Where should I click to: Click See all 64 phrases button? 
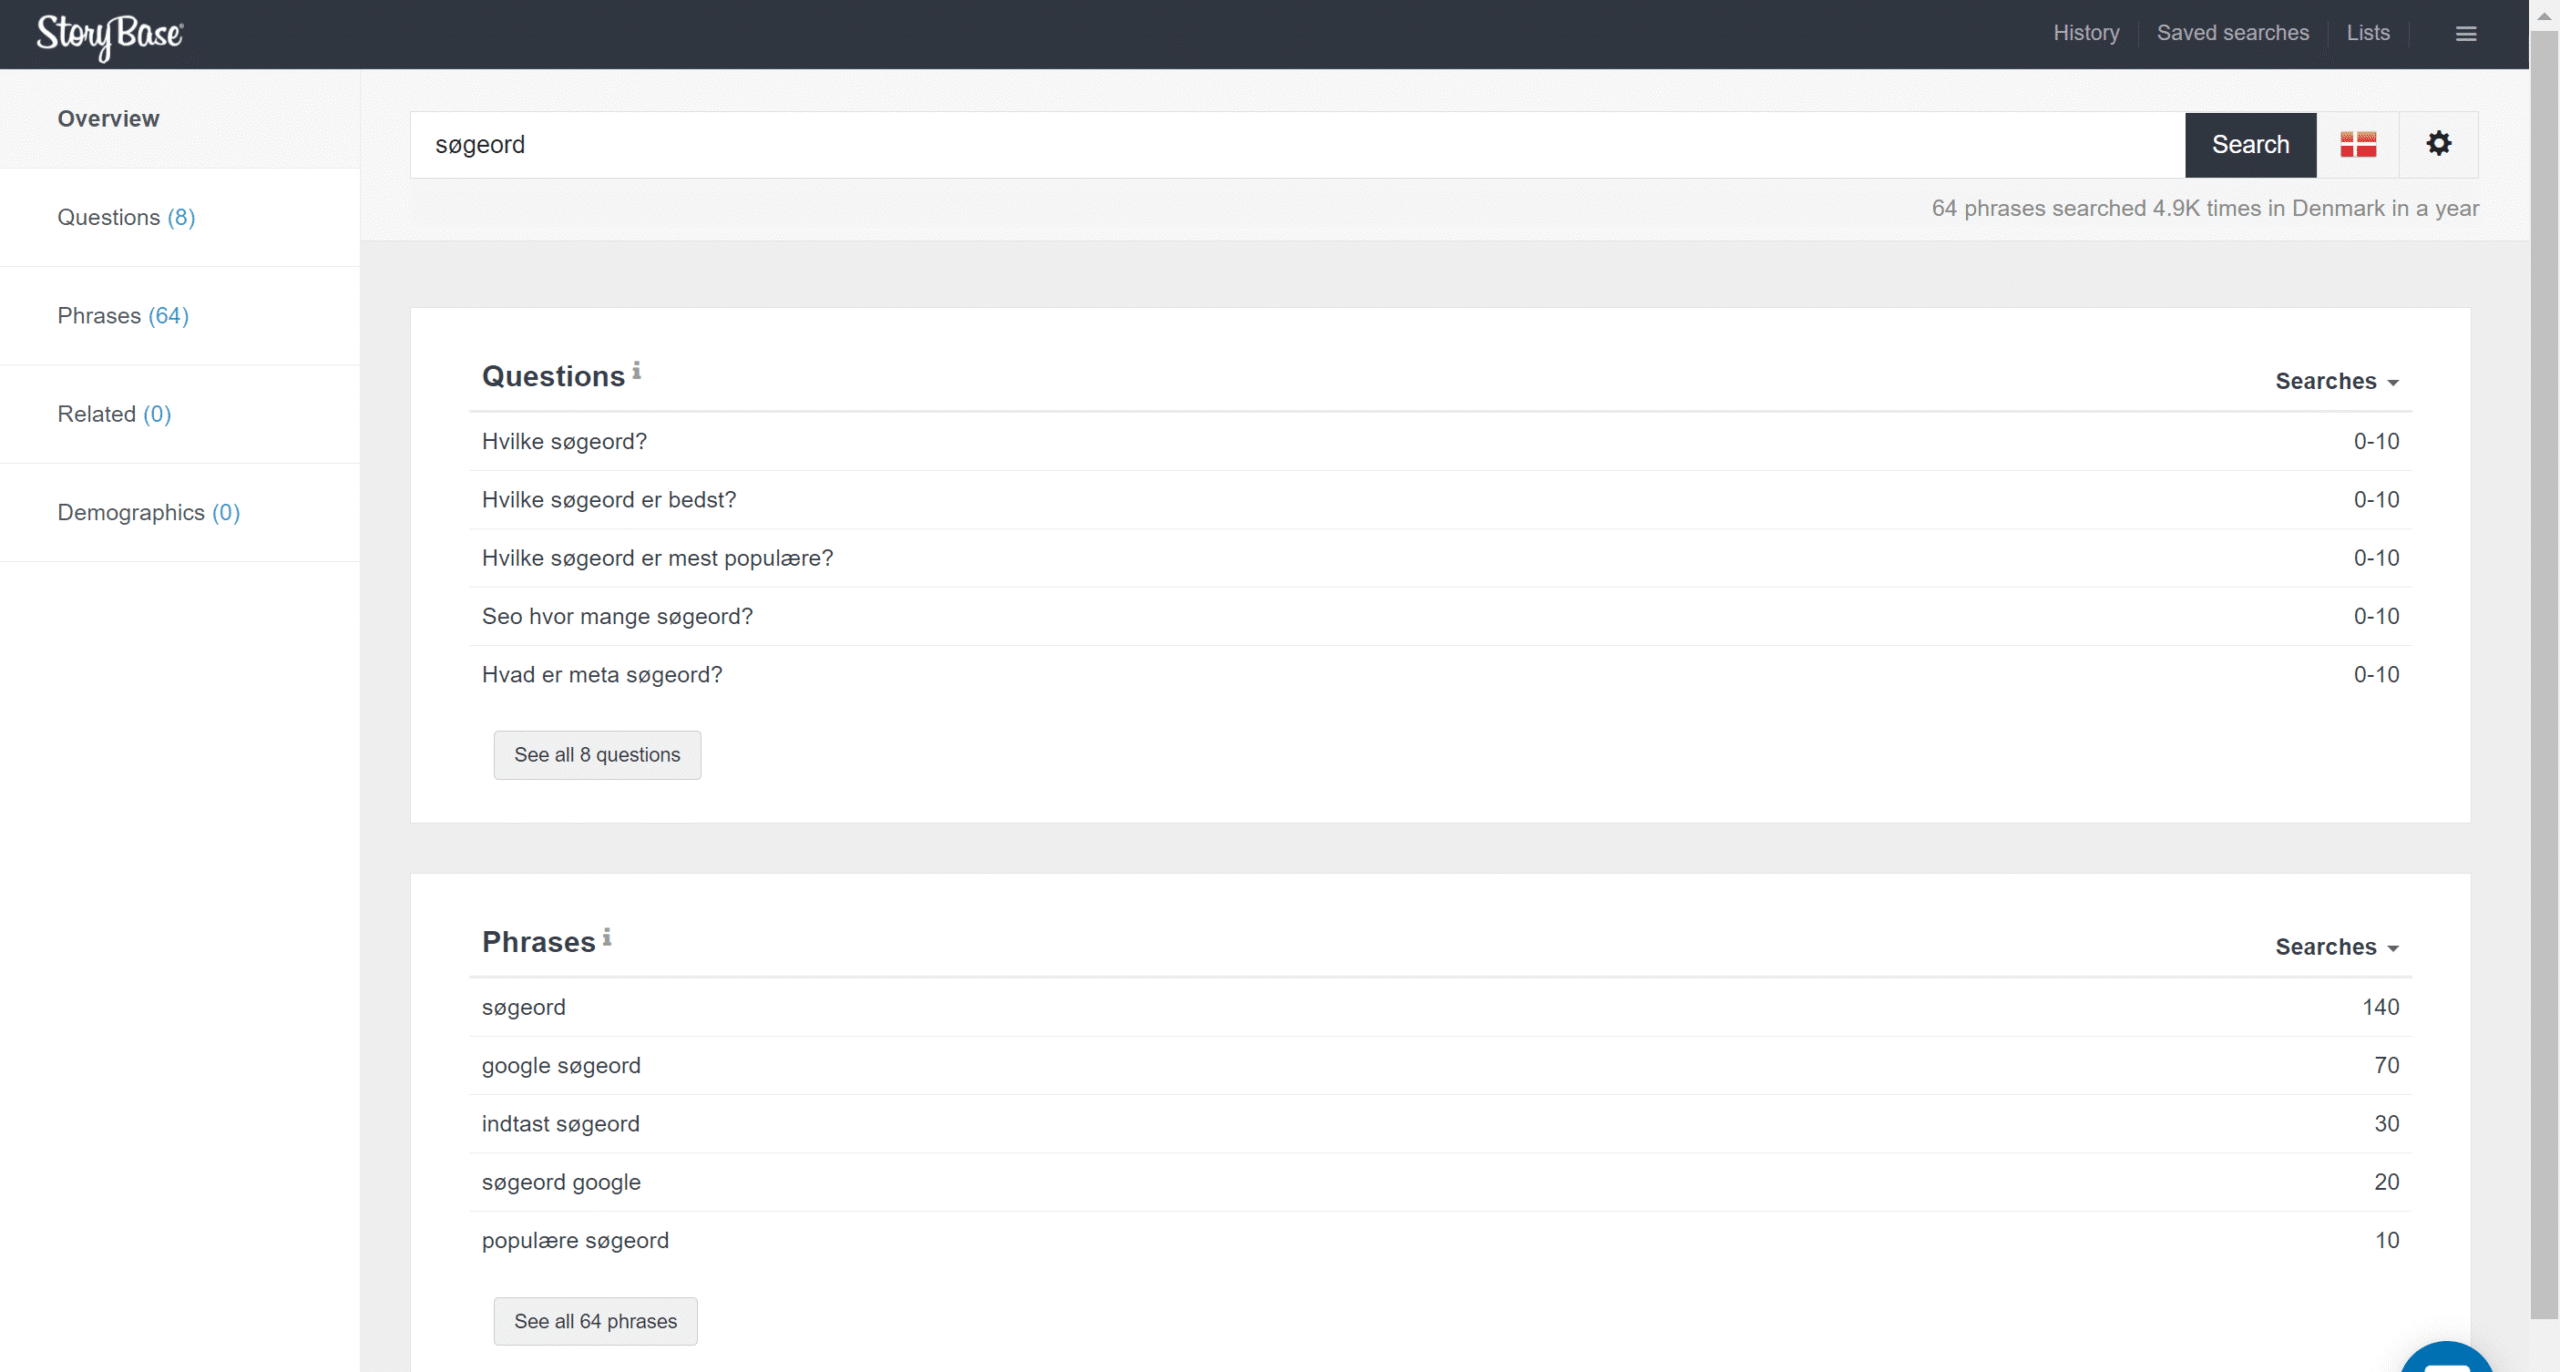coord(595,1321)
